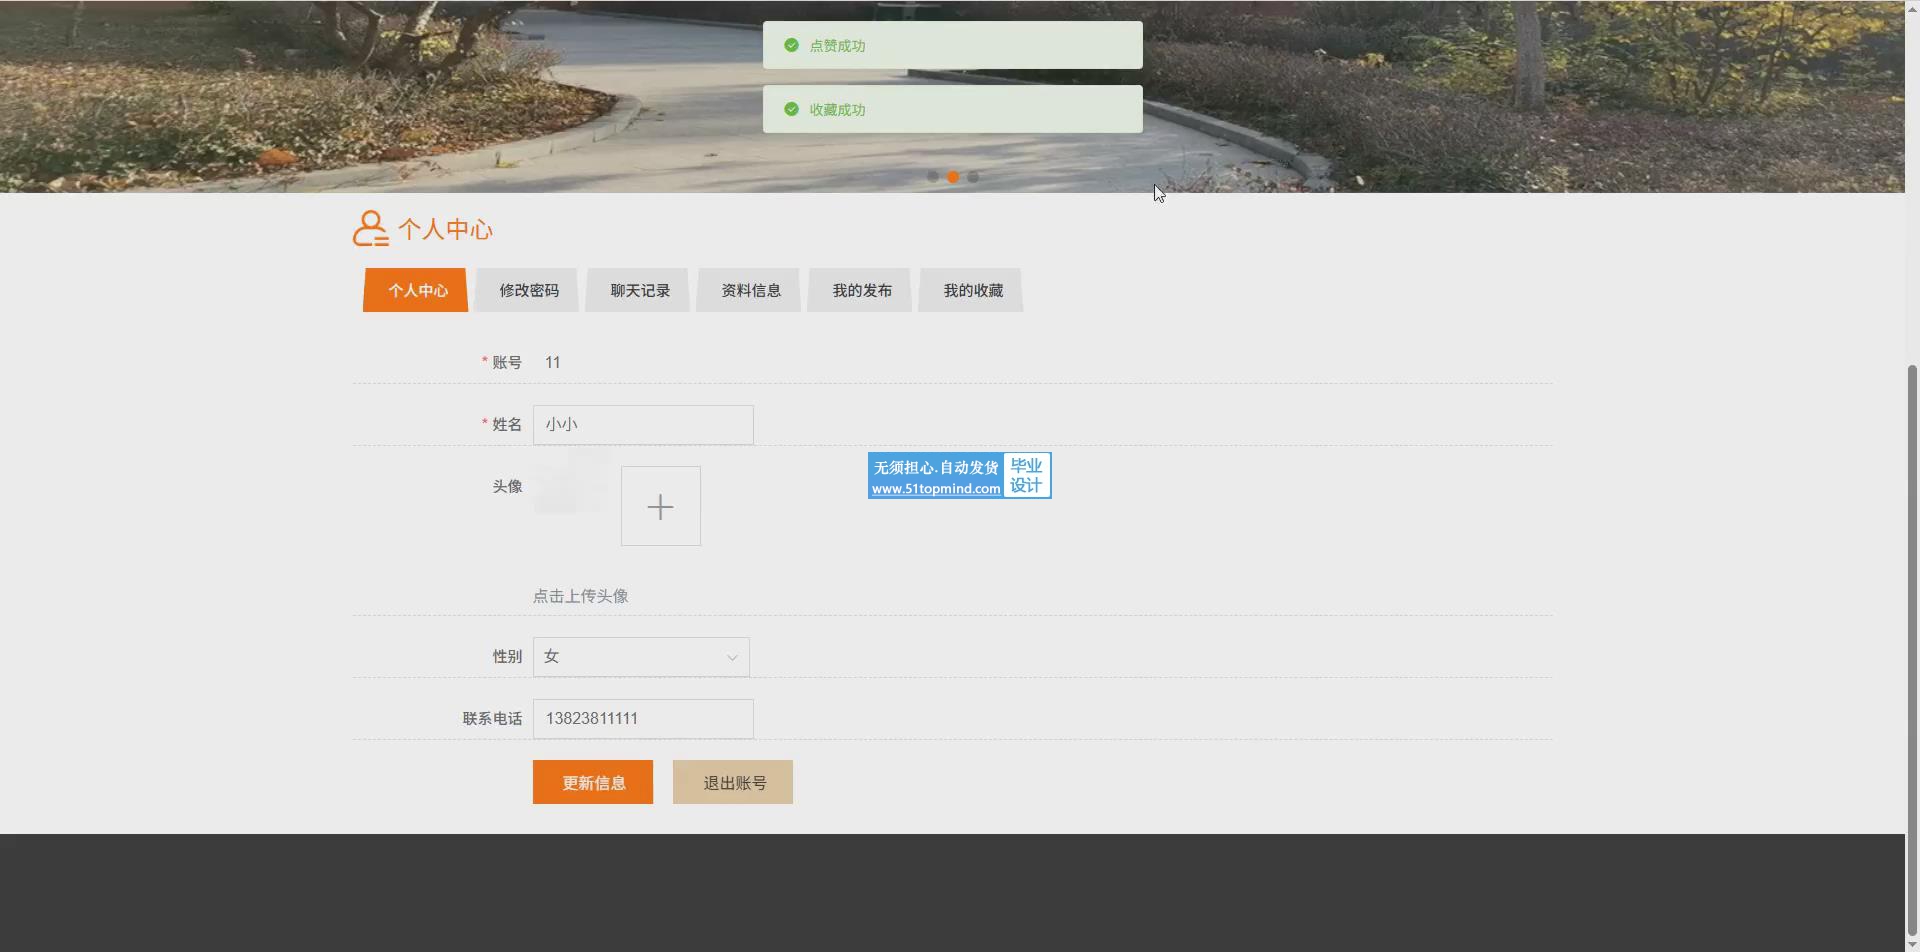Click the active orange carousel dot
The height and width of the screenshot is (952, 1920).
point(953,177)
